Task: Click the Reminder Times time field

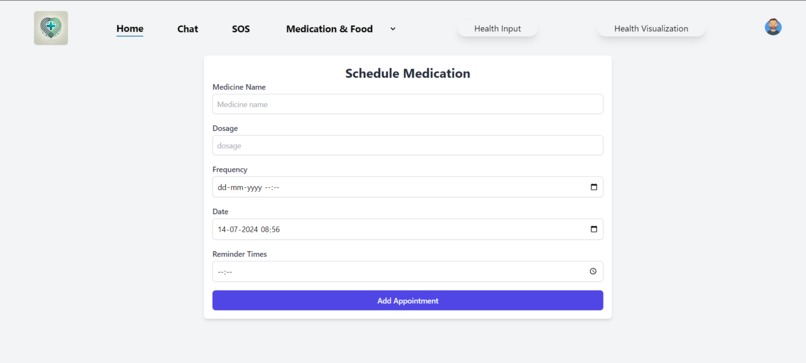Action: click(x=408, y=271)
